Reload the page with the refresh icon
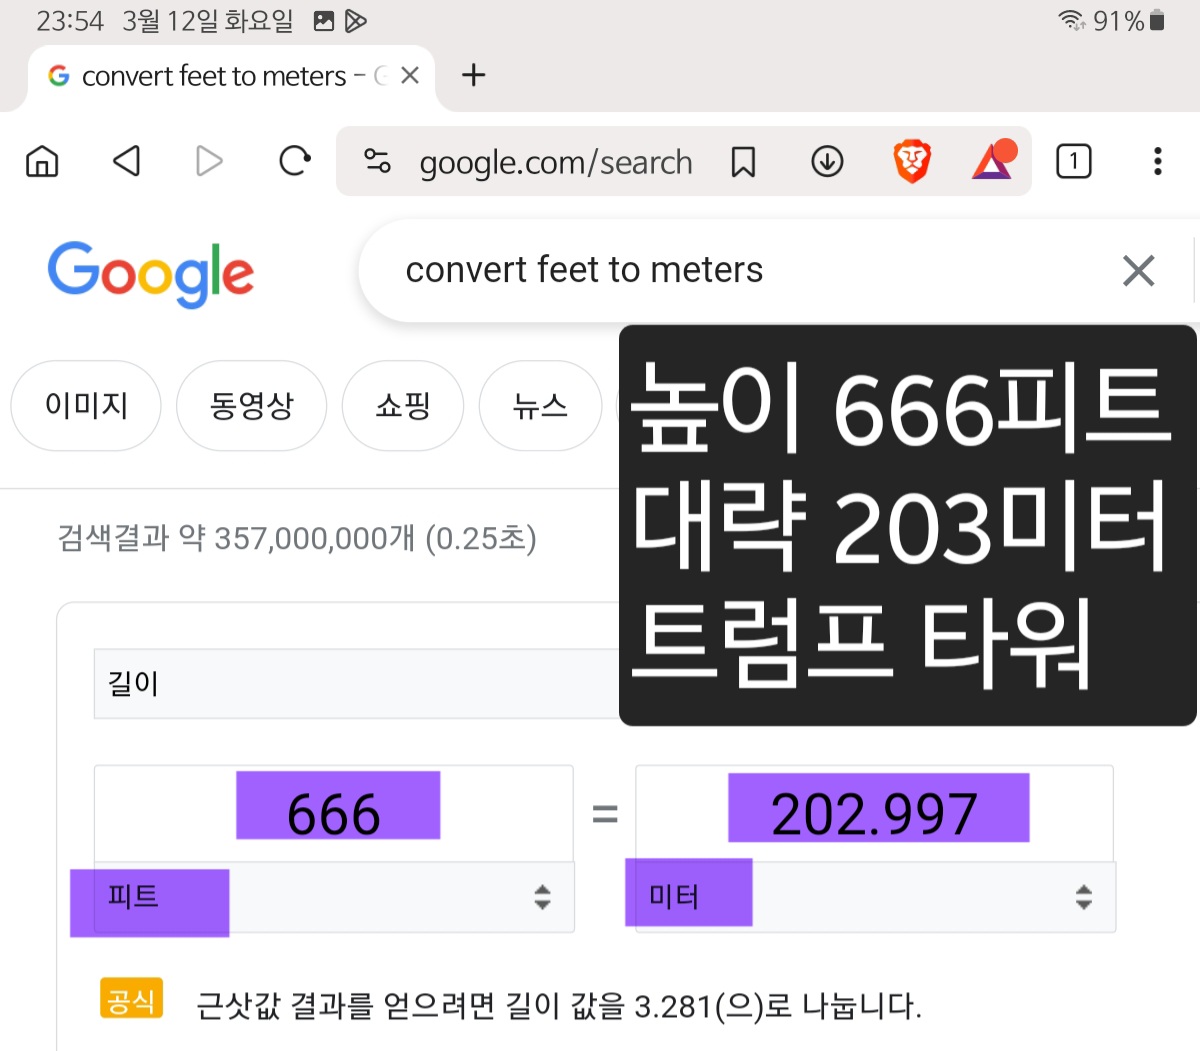Image resolution: width=1200 pixels, height=1051 pixels. click(294, 161)
